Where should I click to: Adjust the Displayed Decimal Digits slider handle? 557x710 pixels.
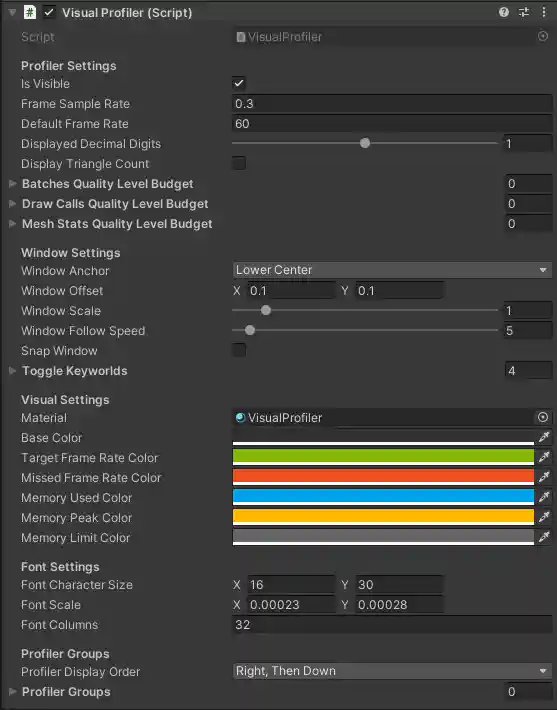(x=365, y=143)
